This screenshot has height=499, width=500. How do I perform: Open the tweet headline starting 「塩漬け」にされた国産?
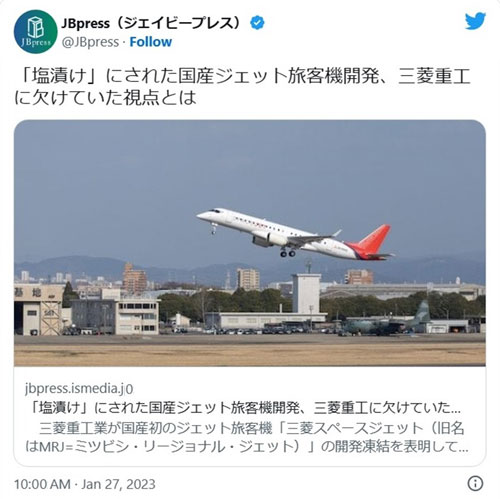[x=245, y=76]
